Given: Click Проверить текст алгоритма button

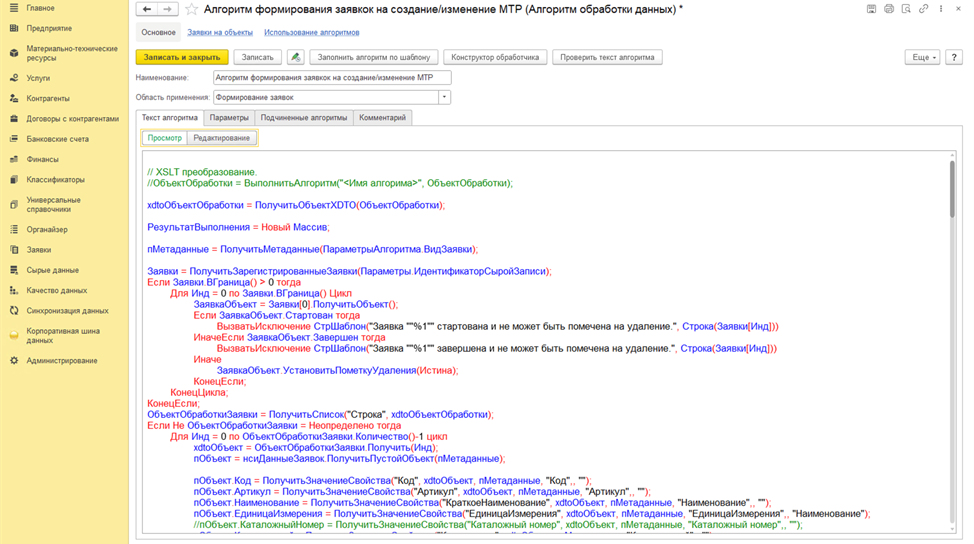Looking at the screenshot, I should 606,57.
